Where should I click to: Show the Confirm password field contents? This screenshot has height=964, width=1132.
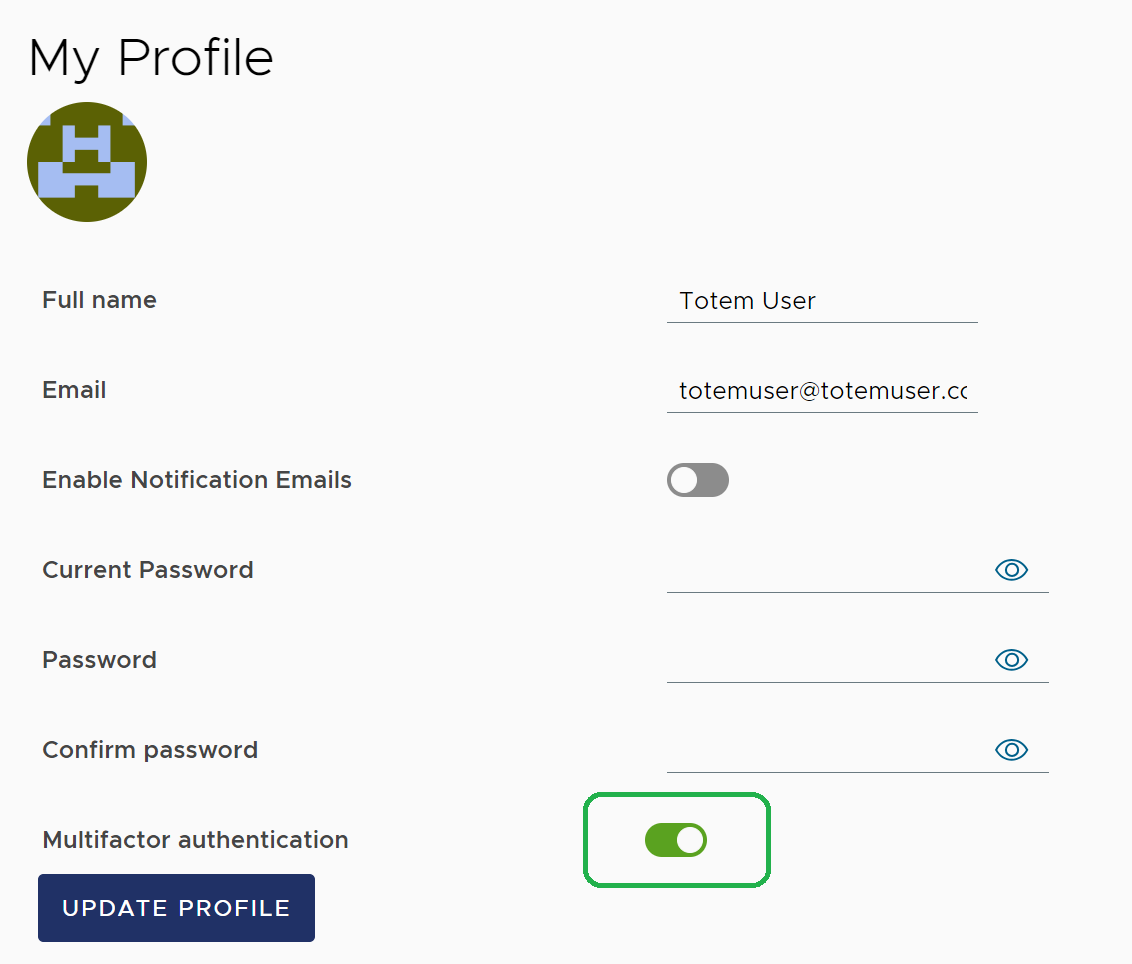1011,749
